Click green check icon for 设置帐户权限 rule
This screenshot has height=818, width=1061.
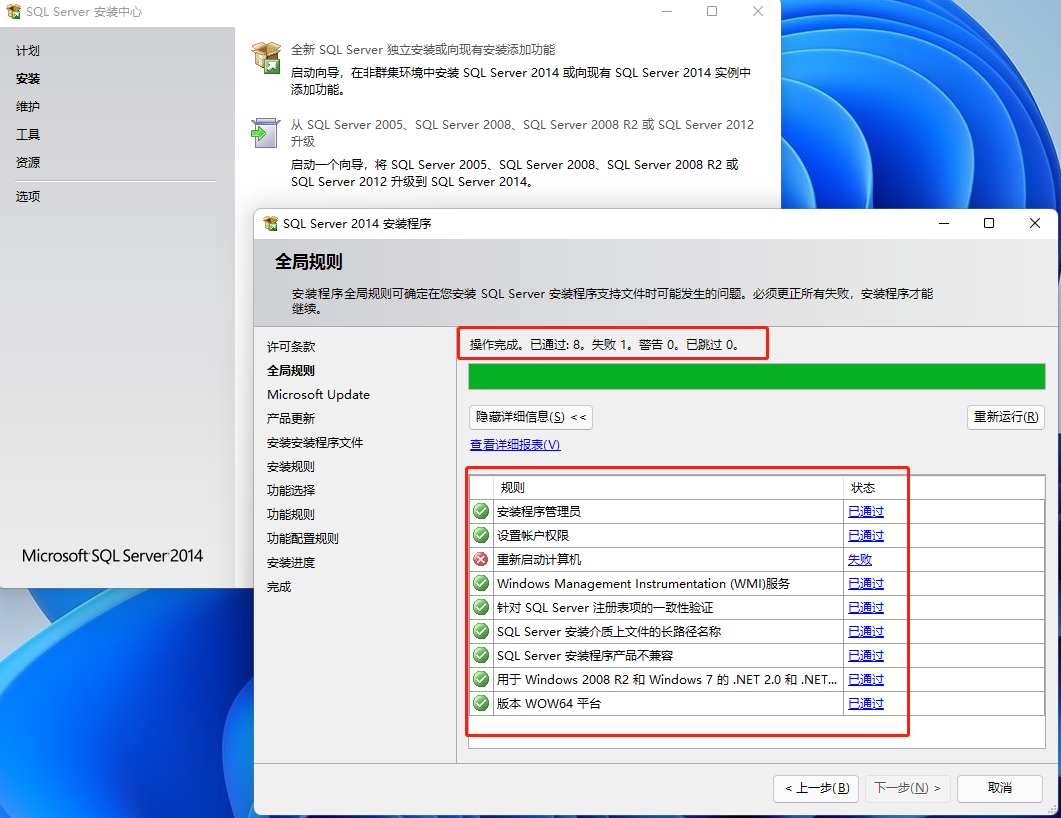pos(481,535)
